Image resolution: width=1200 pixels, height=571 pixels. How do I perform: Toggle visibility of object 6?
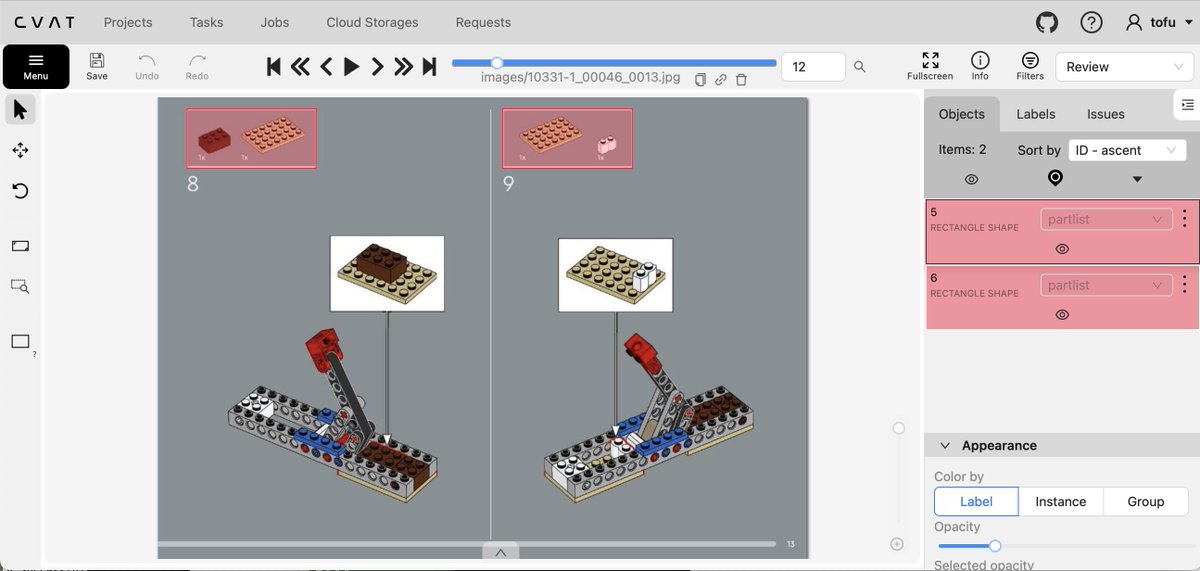(x=1062, y=315)
